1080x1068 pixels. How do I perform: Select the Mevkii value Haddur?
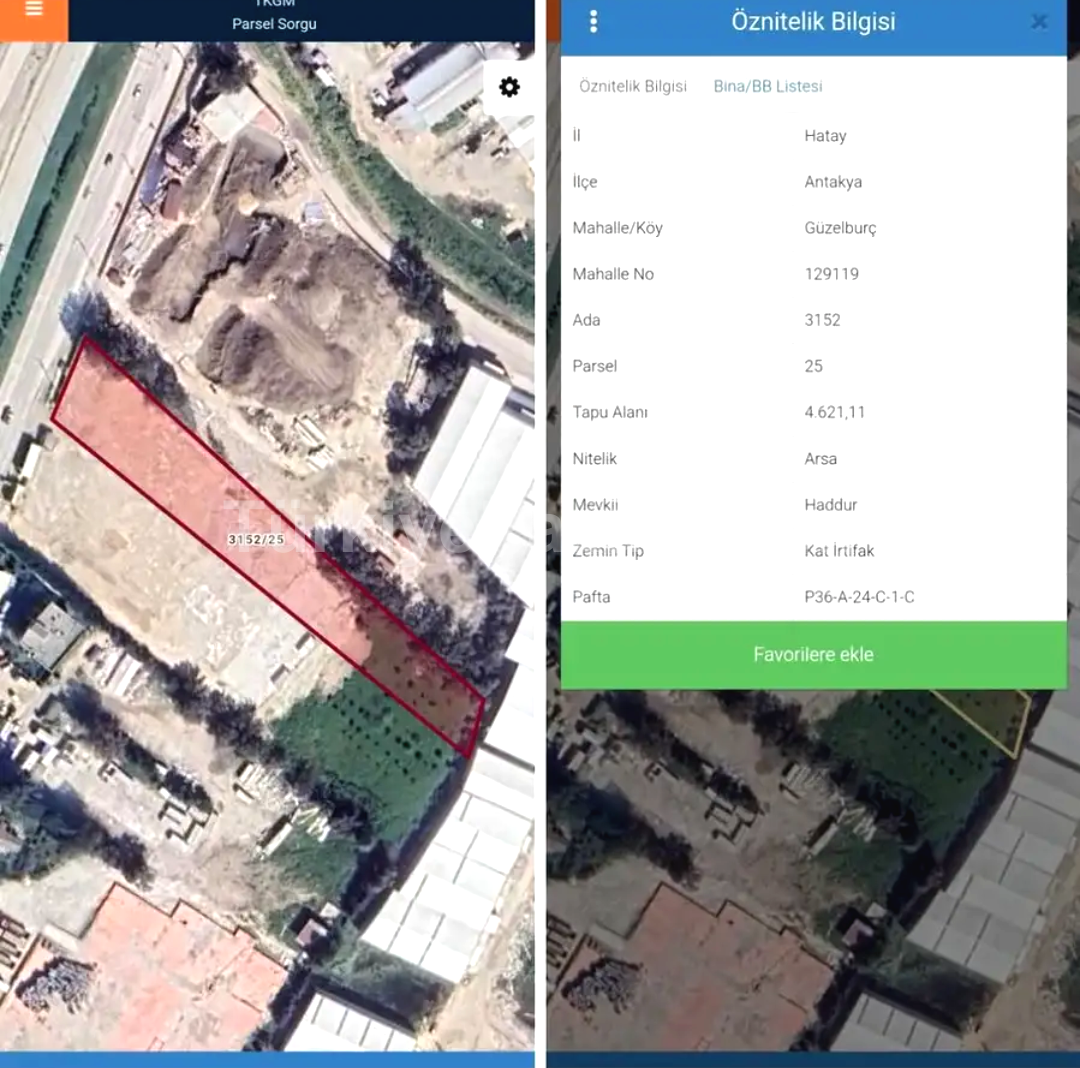point(831,505)
